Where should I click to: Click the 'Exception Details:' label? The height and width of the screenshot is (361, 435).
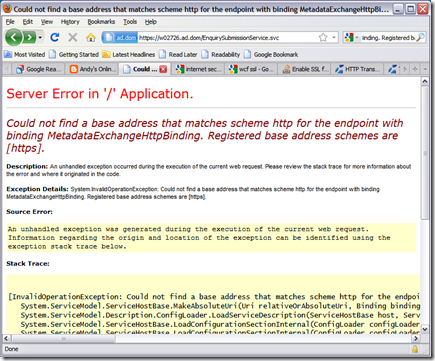[x=37, y=189]
